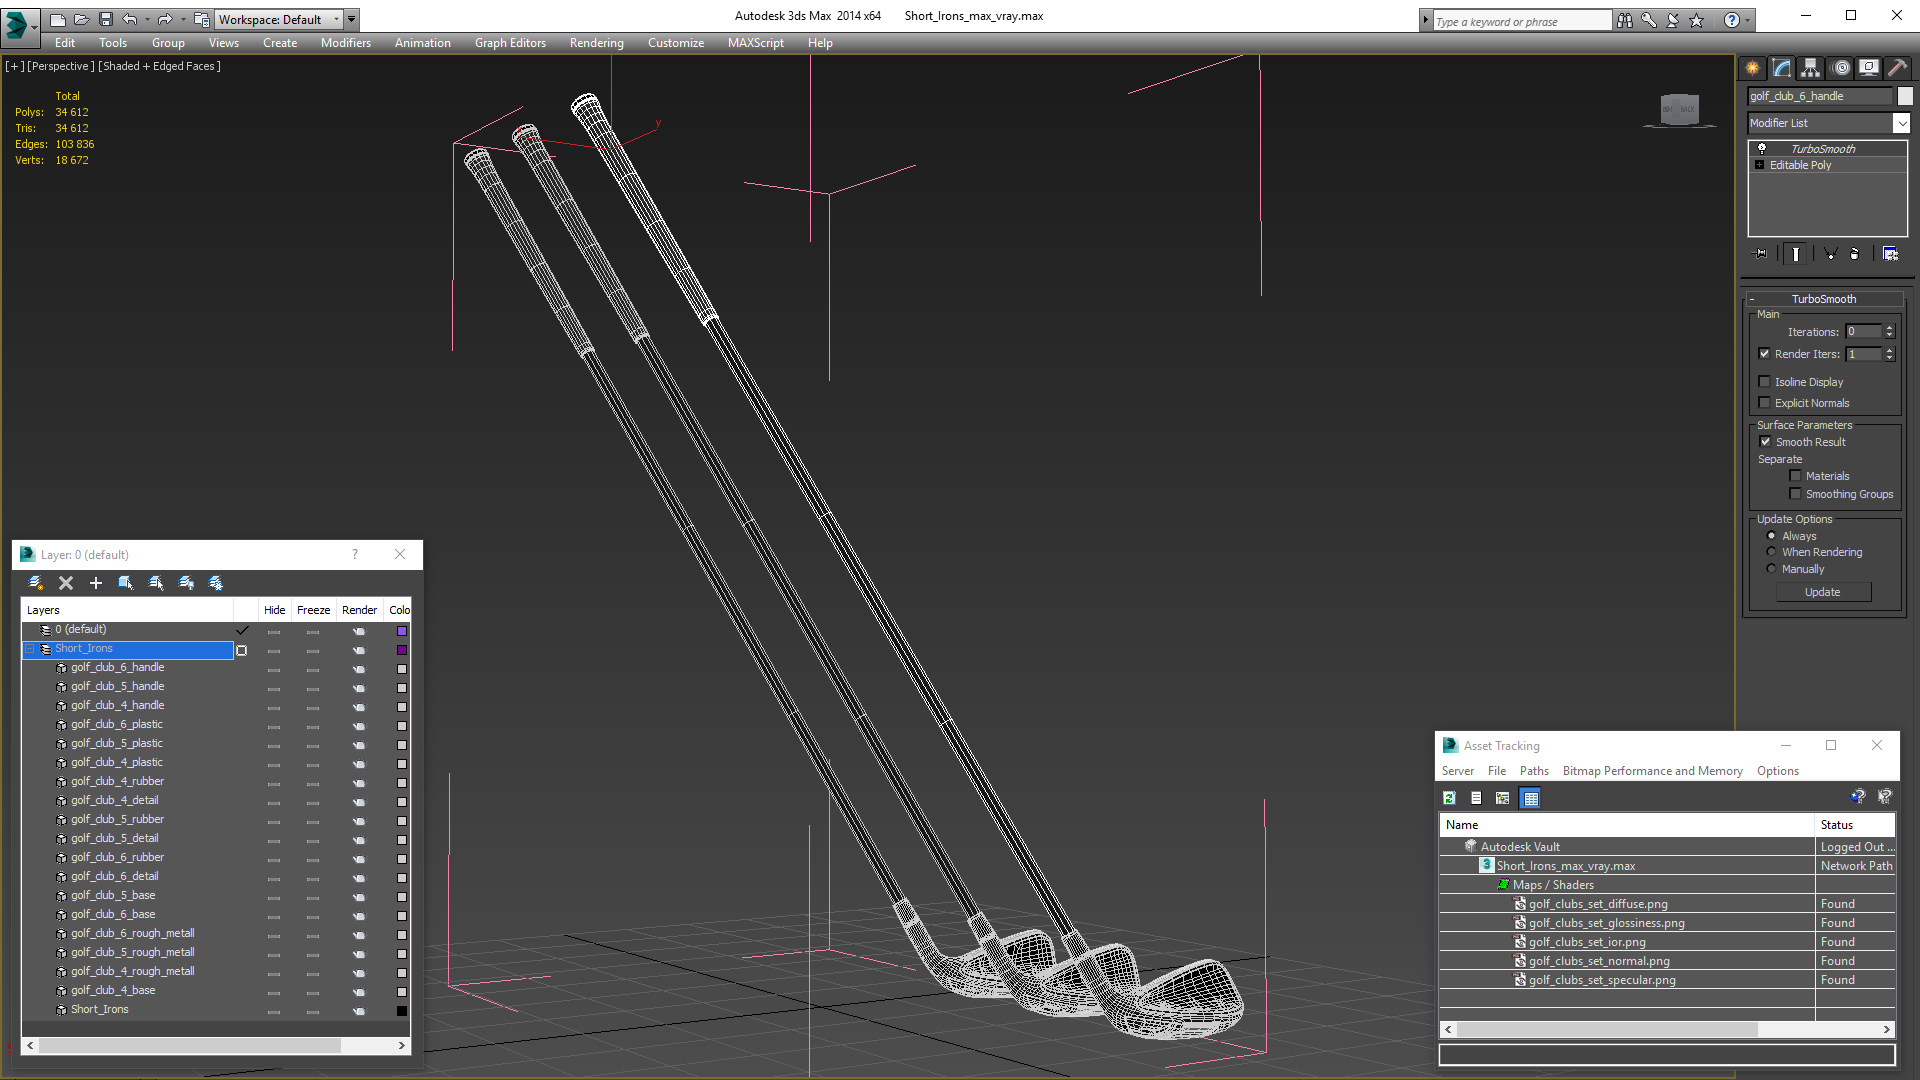1920x1080 pixels.
Task: Open the Hierarchy command panel tab
Action: tap(1811, 68)
